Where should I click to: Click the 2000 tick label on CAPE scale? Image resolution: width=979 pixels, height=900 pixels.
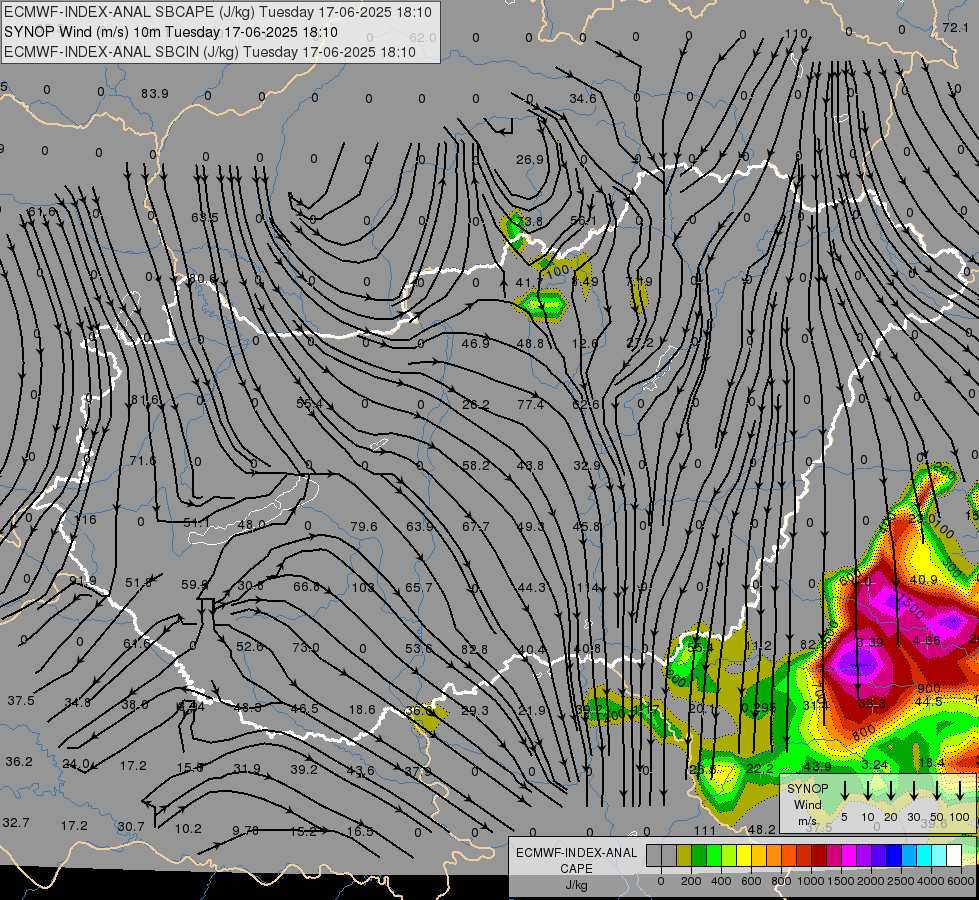(871, 881)
